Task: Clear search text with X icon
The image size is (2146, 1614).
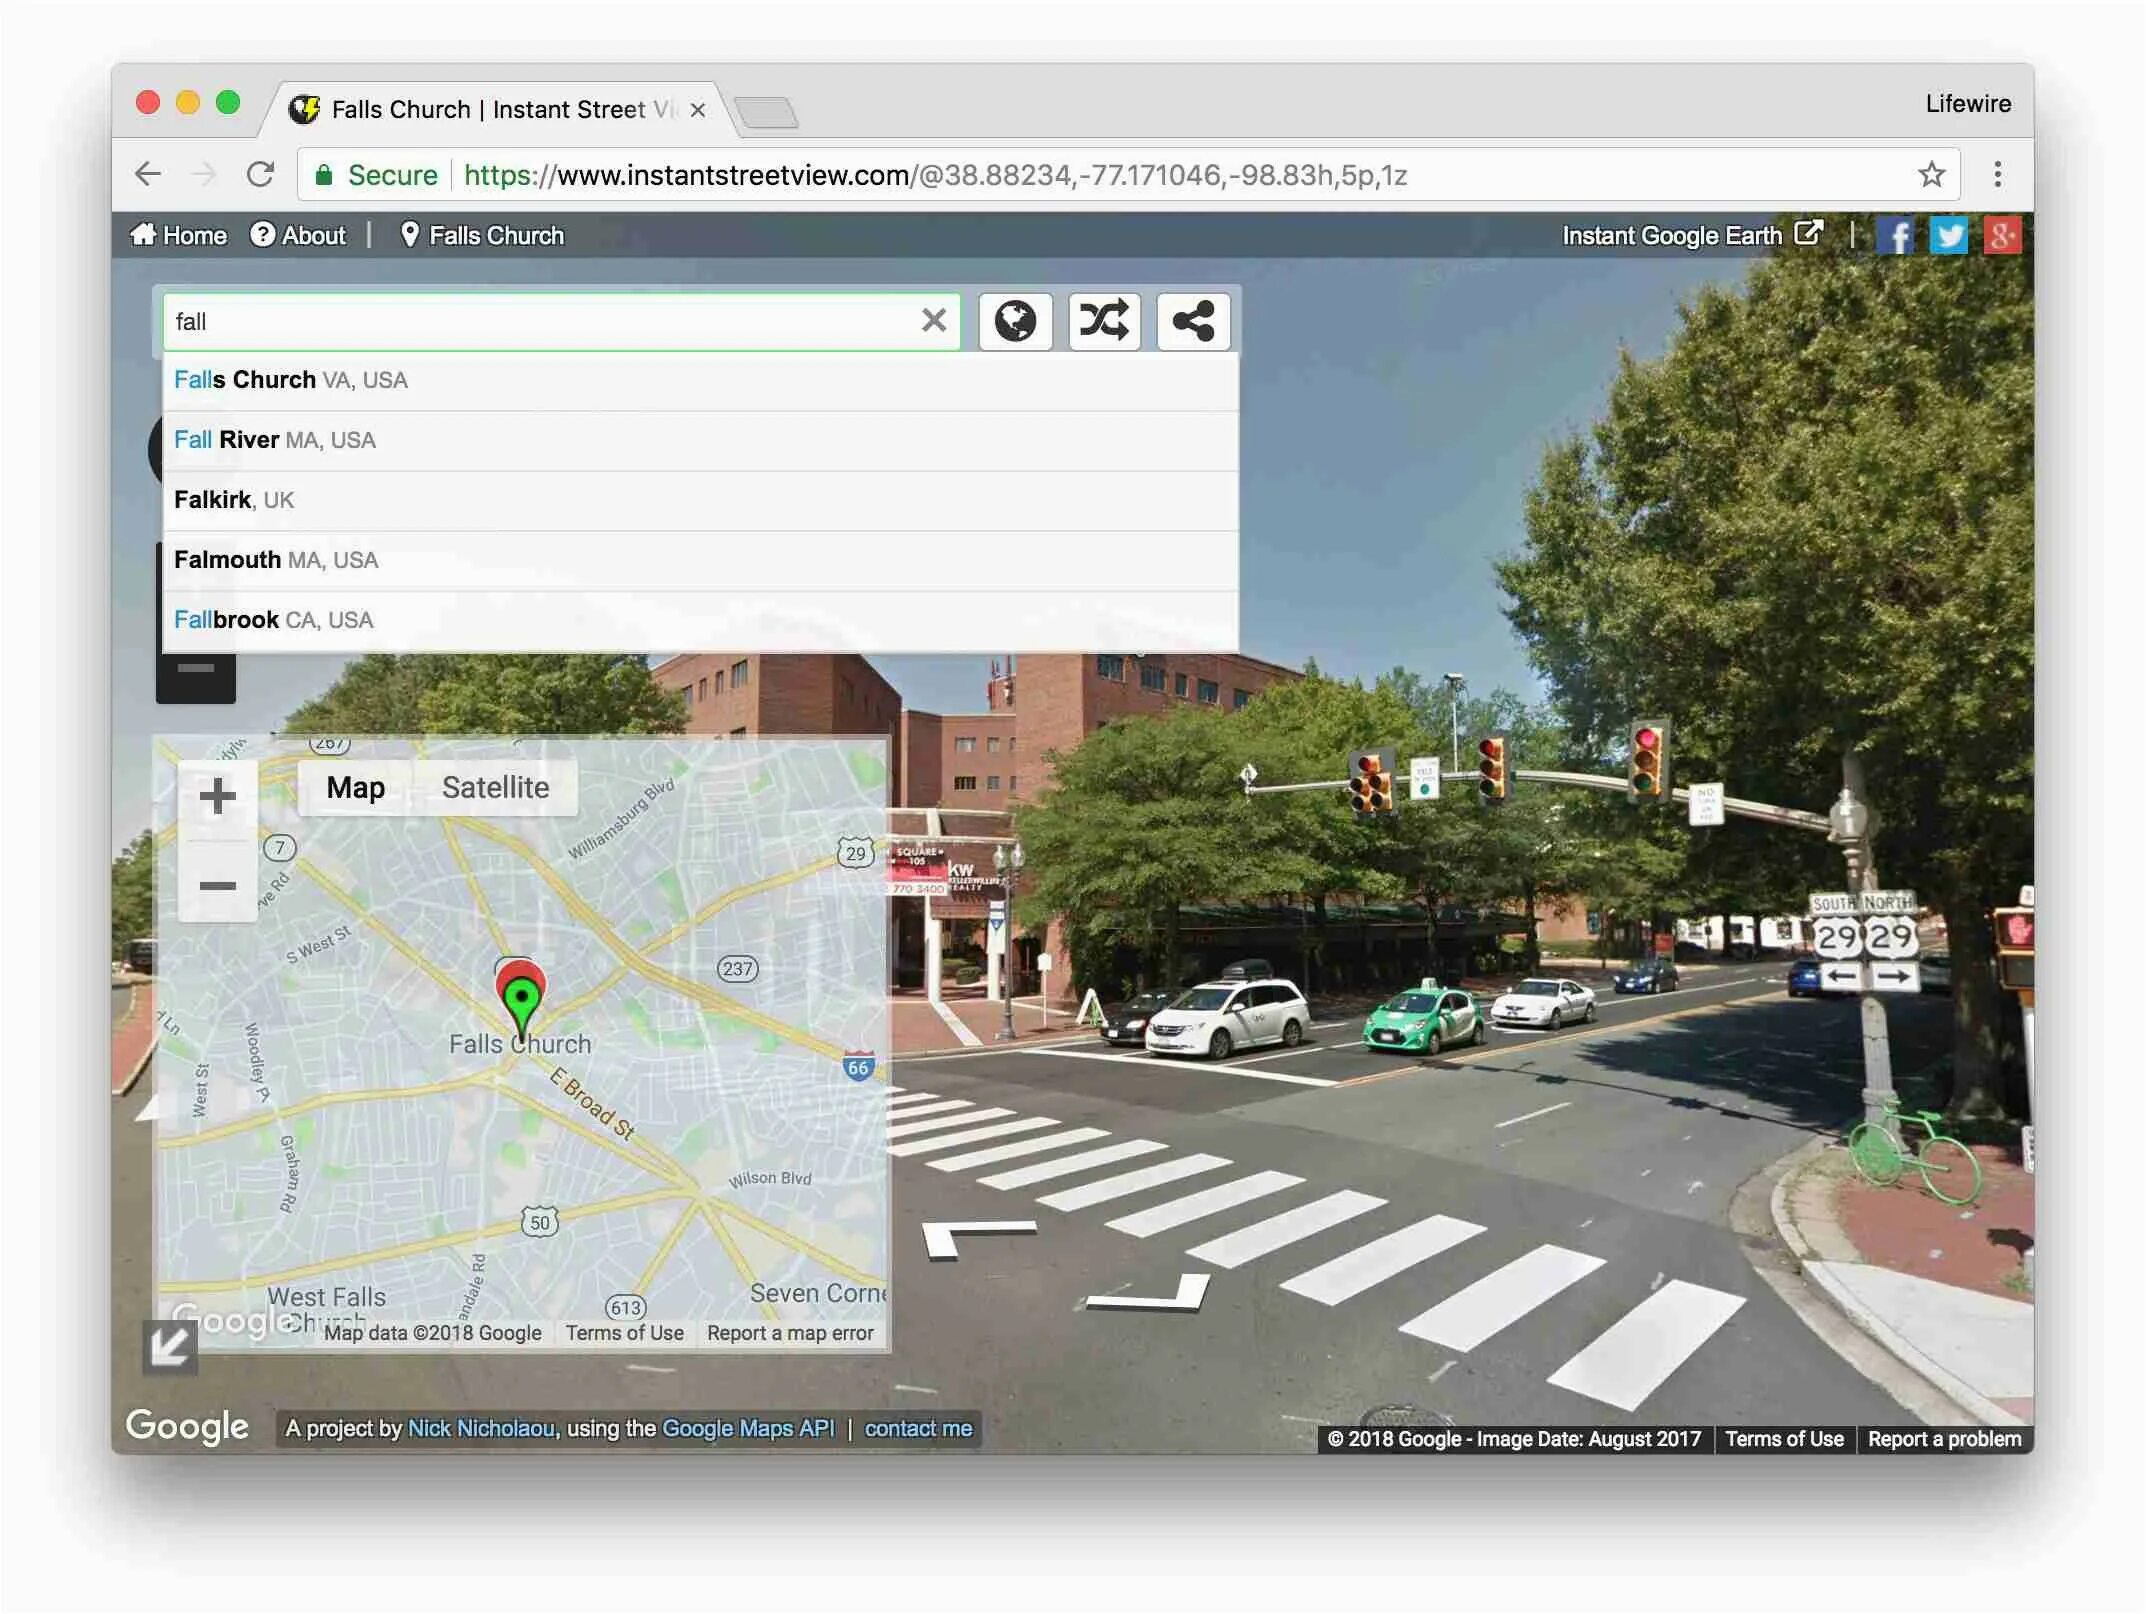Action: tap(934, 321)
